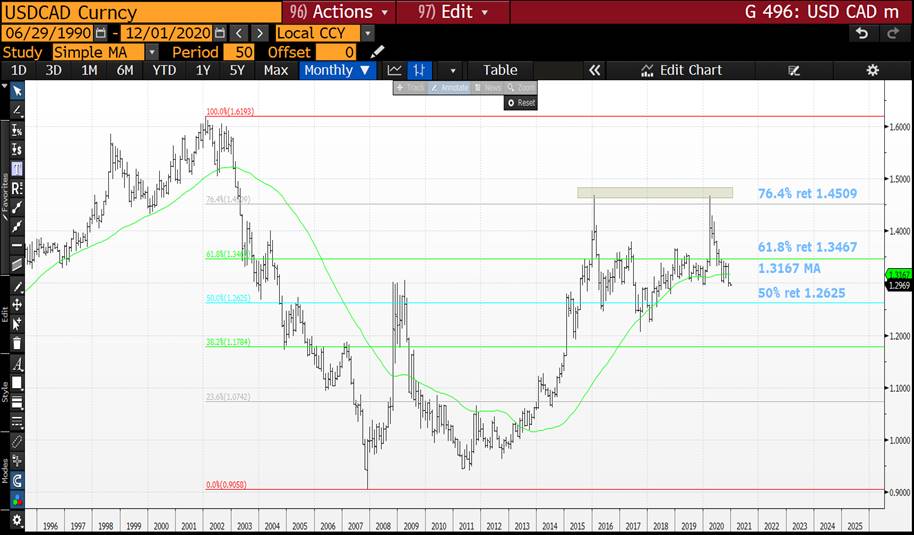Select the bar chart type icon
Screen dimensions: 914x535
tap(420, 70)
